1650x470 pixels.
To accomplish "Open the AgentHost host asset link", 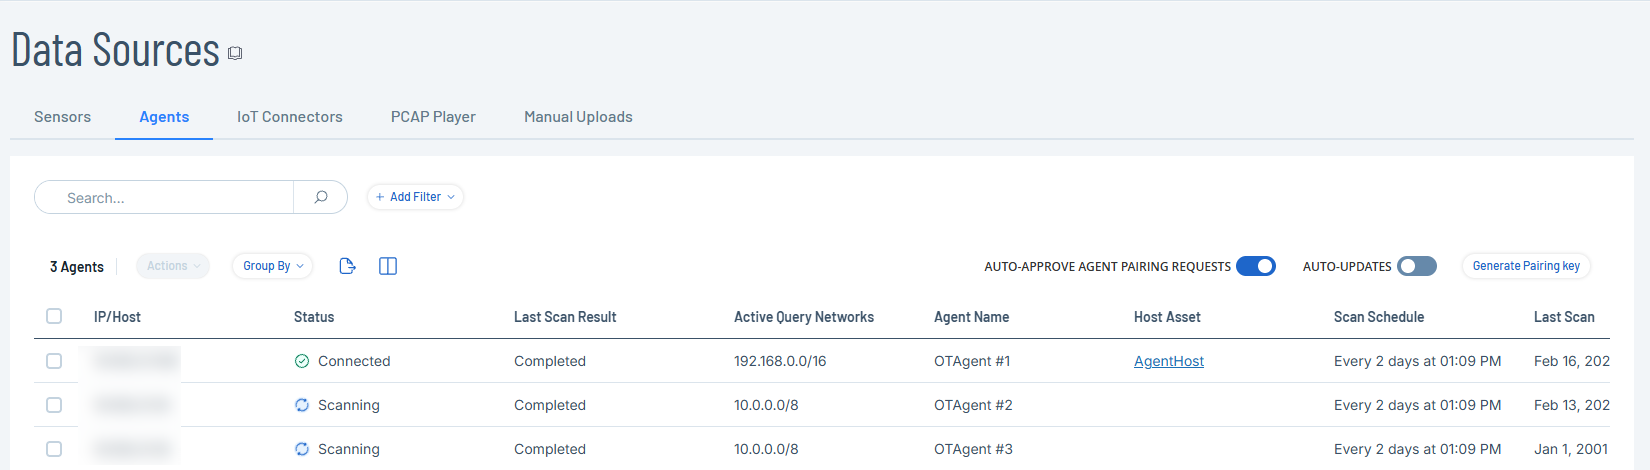I will click(1168, 361).
